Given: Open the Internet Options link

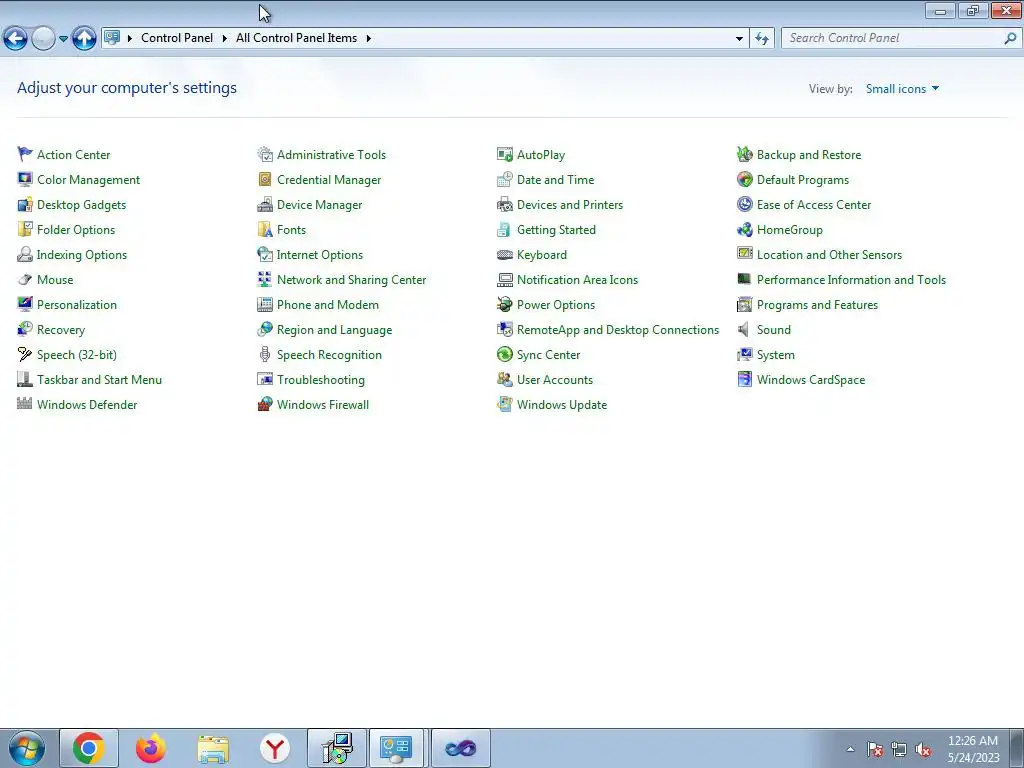Looking at the screenshot, I should coord(320,255).
